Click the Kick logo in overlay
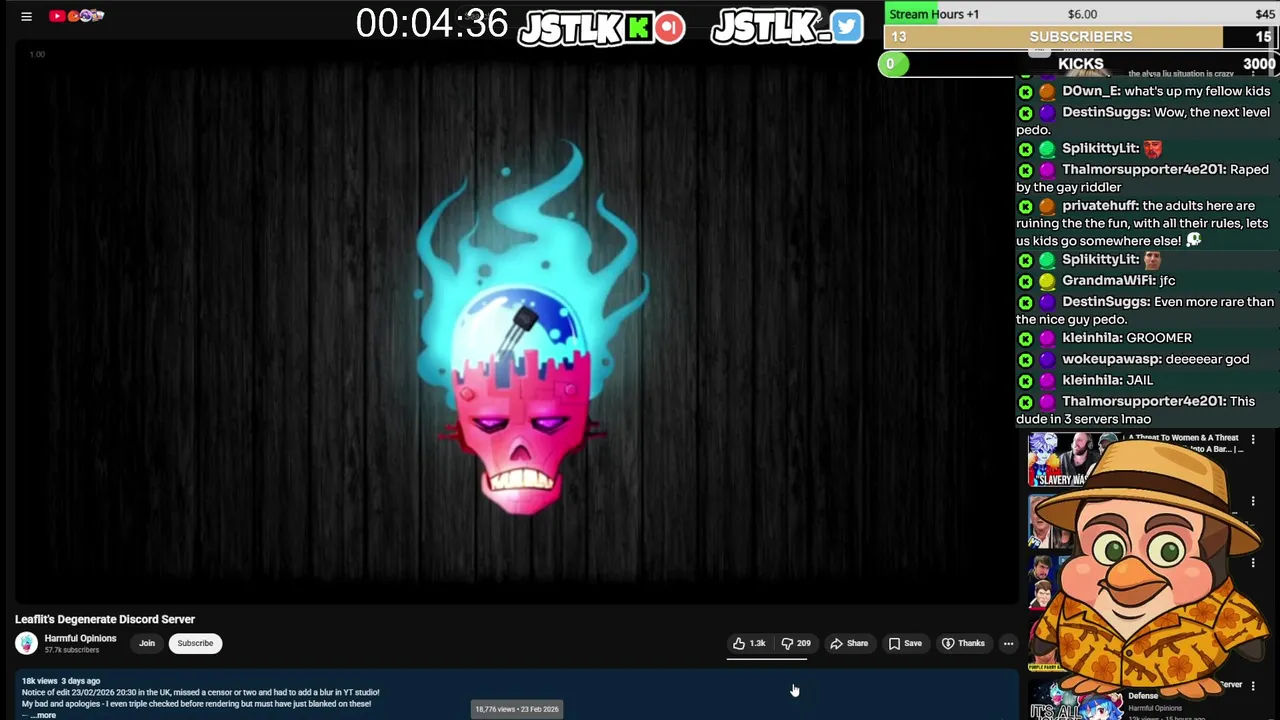Screen dimensions: 1280x720 click(x=638, y=27)
